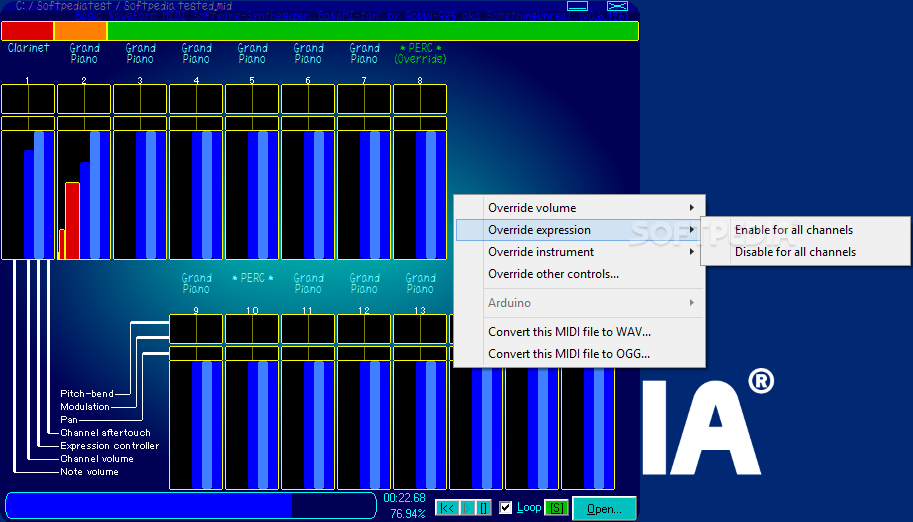Click the green segment of the top bar
The height and width of the screenshot is (522, 913).
coord(373,31)
